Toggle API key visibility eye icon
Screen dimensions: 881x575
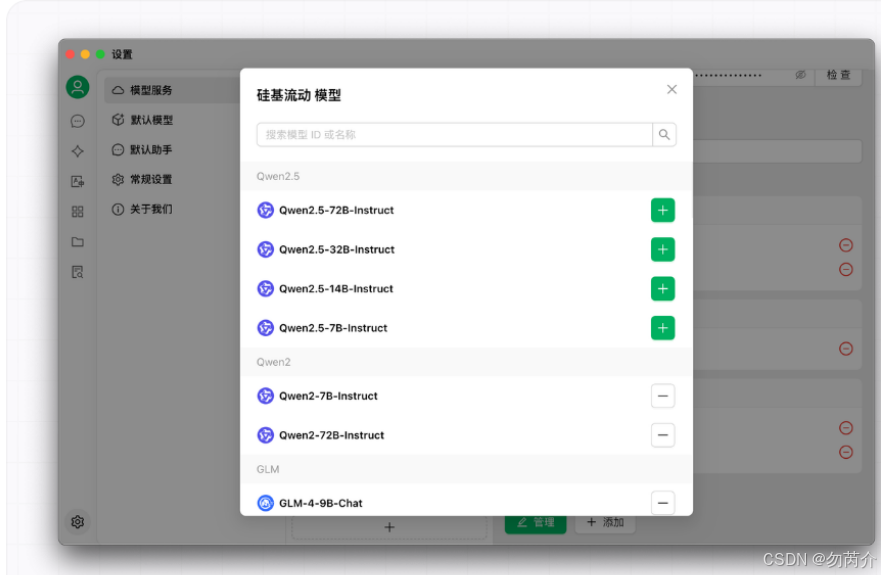pos(800,75)
